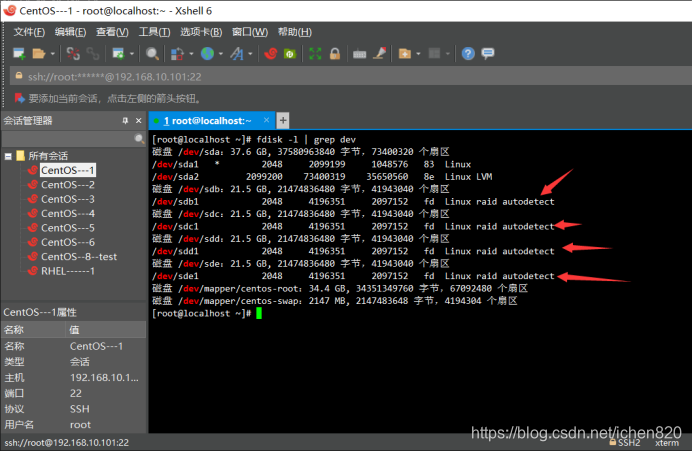Click the 名称 column header in properties
Image resolution: width=692 pixels, height=452 pixels.
click(x=34, y=330)
